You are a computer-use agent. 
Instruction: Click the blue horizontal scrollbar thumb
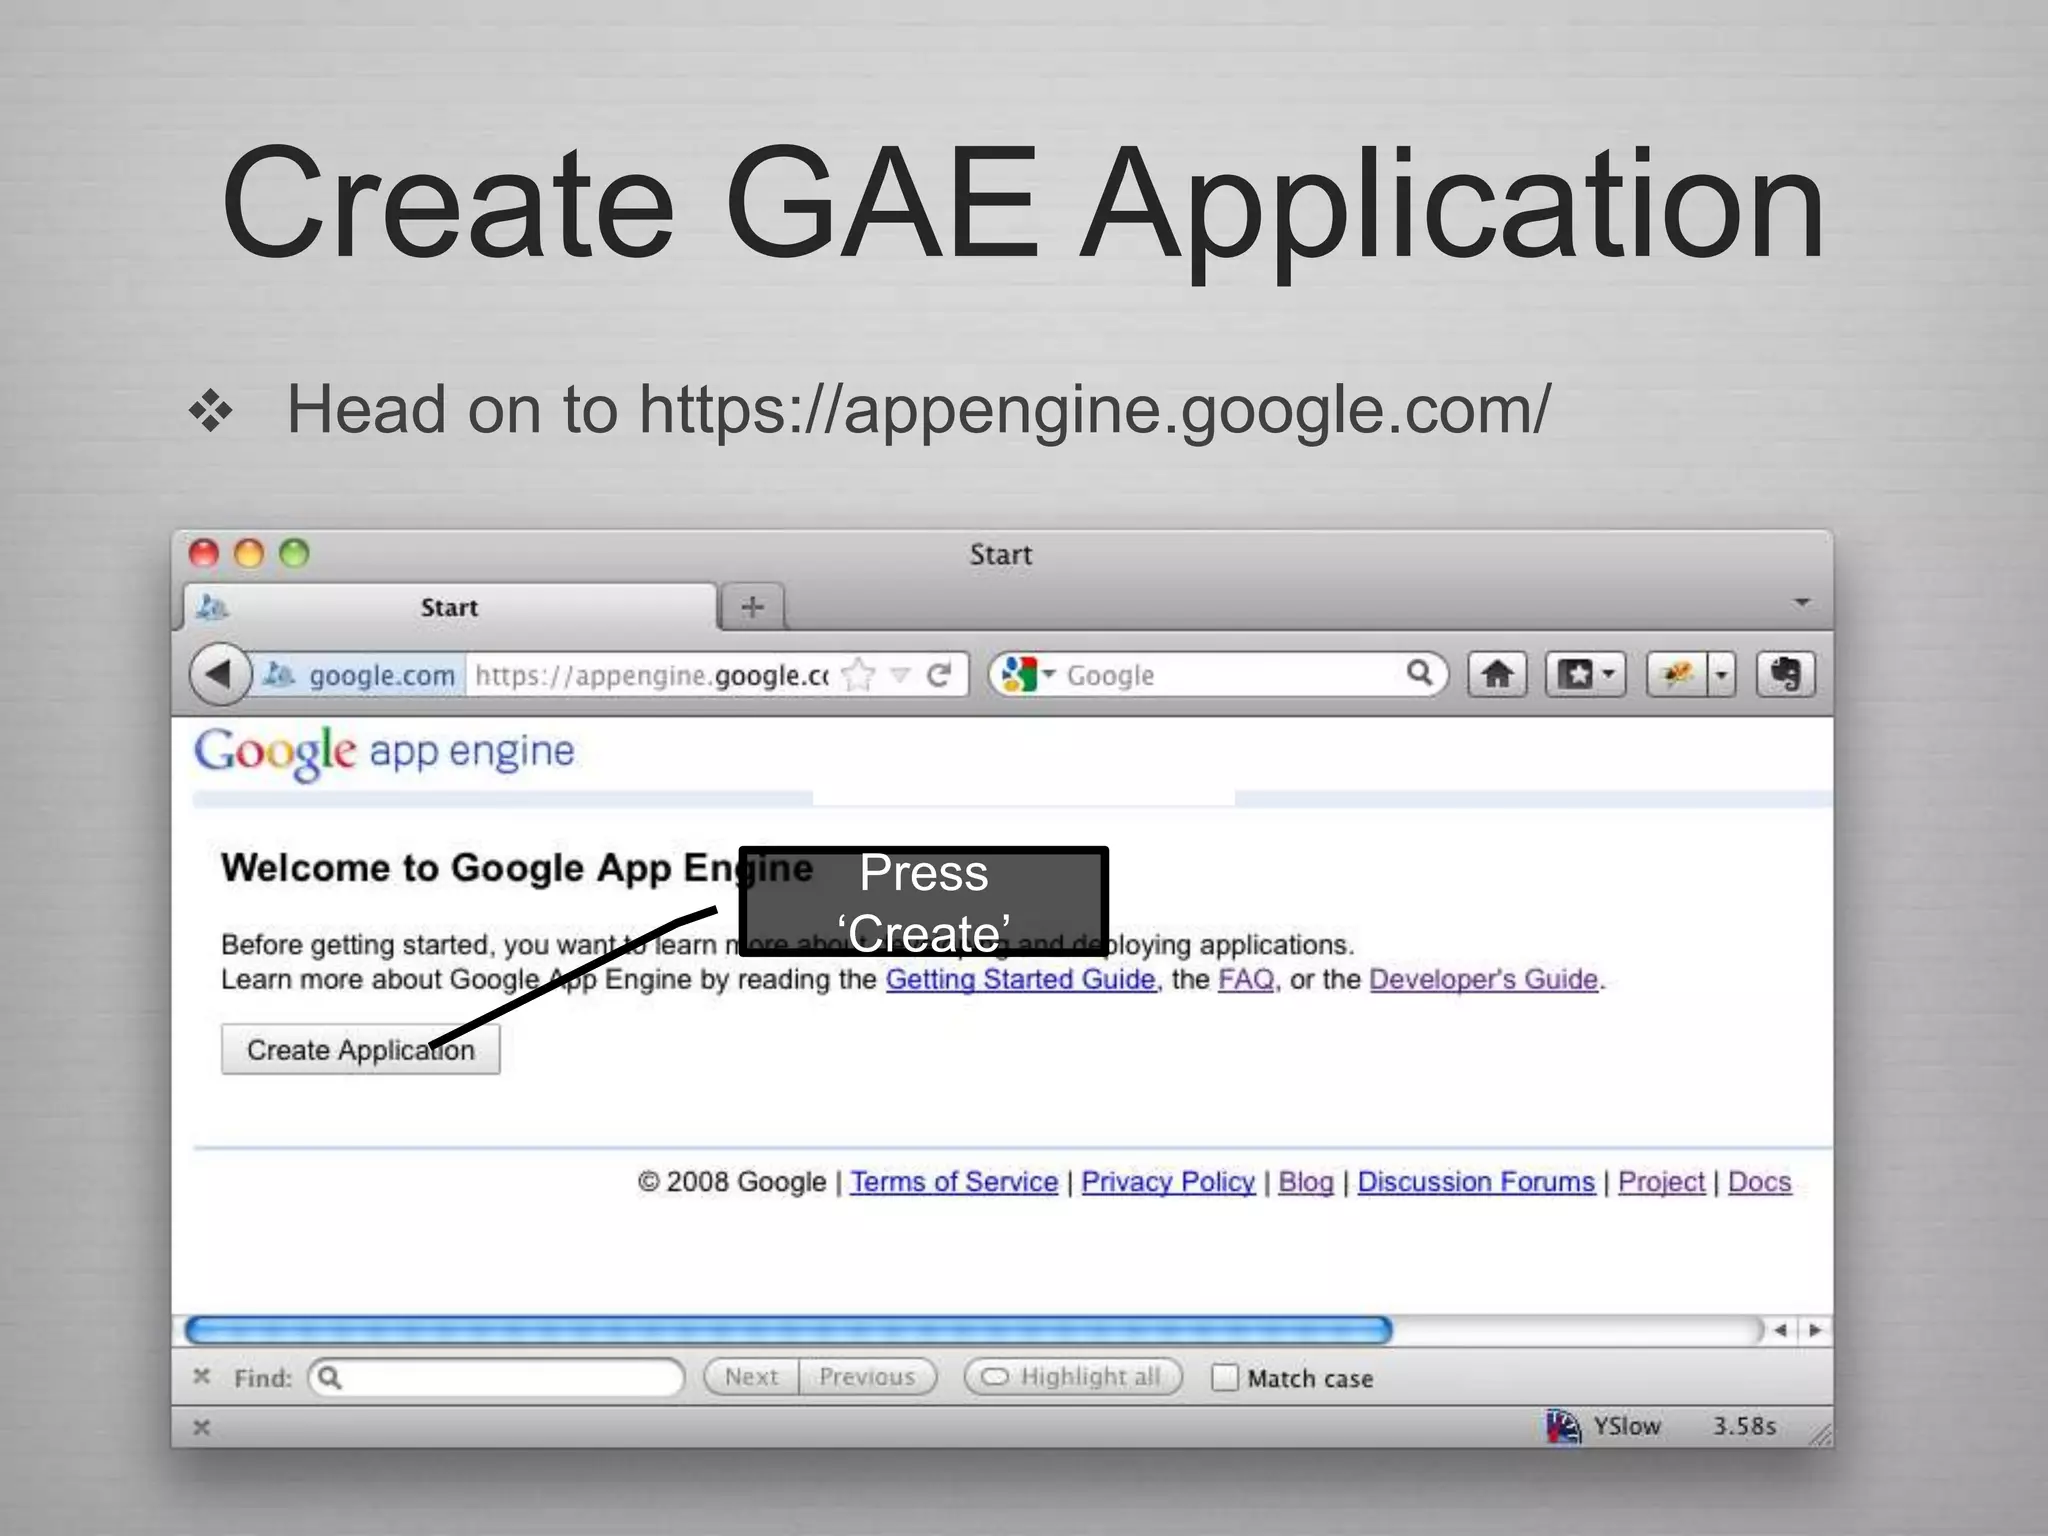[788, 1329]
